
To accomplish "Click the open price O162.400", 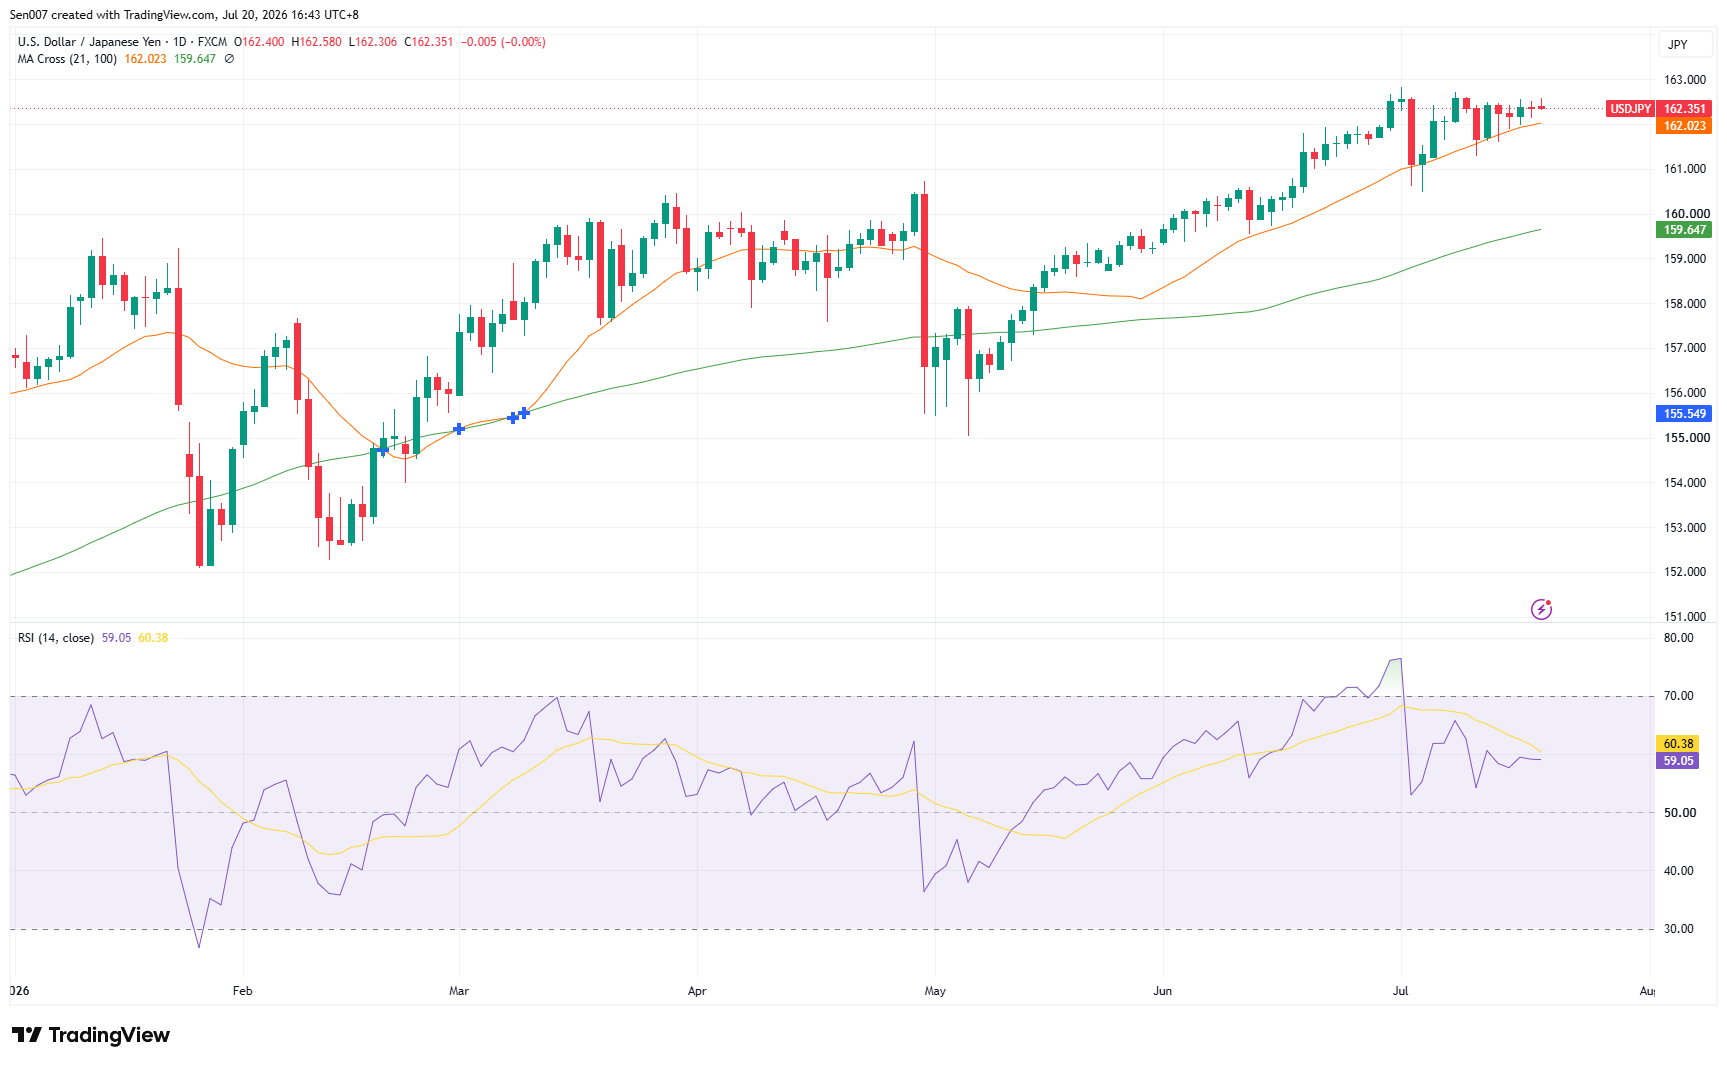I will (259, 42).
